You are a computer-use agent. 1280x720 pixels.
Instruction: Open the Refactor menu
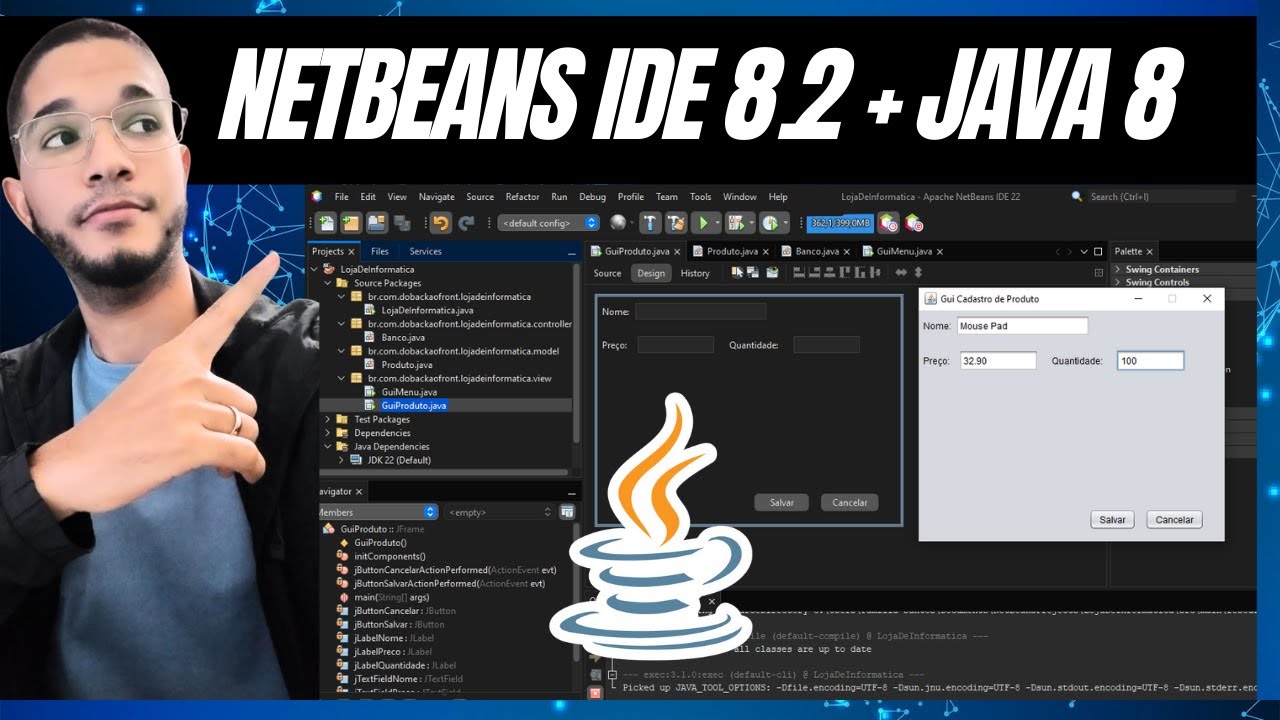point(522,197)
